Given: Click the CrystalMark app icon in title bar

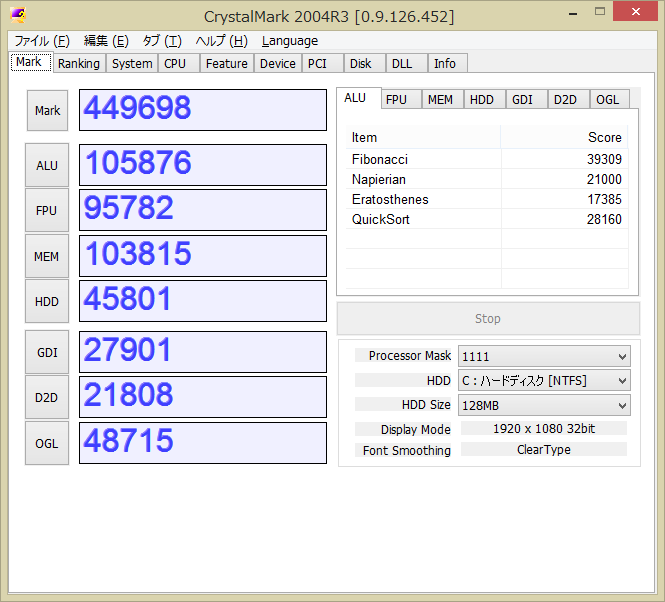Looking at the screenshot, I should click(x=18, y=16).
